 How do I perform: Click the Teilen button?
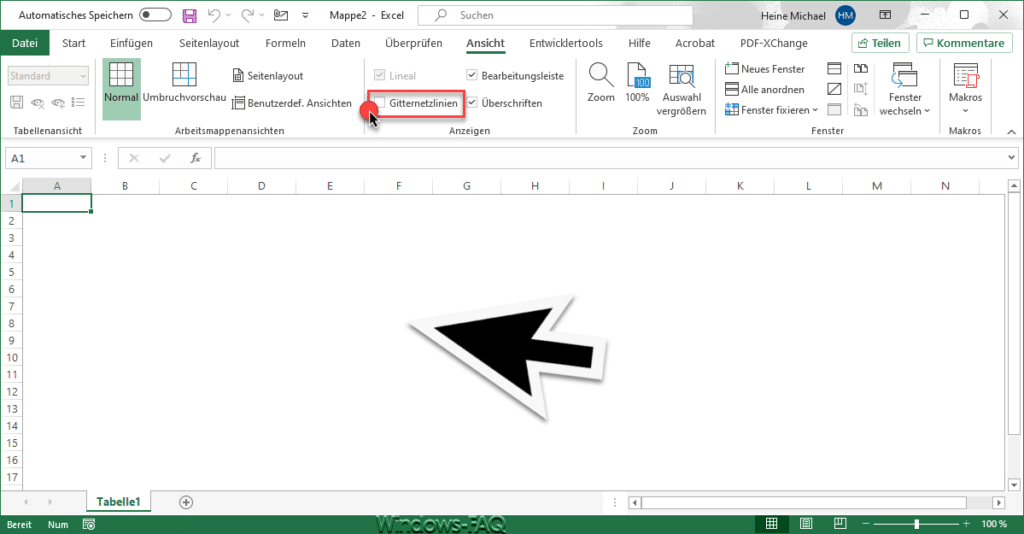[x=880, y=43]
